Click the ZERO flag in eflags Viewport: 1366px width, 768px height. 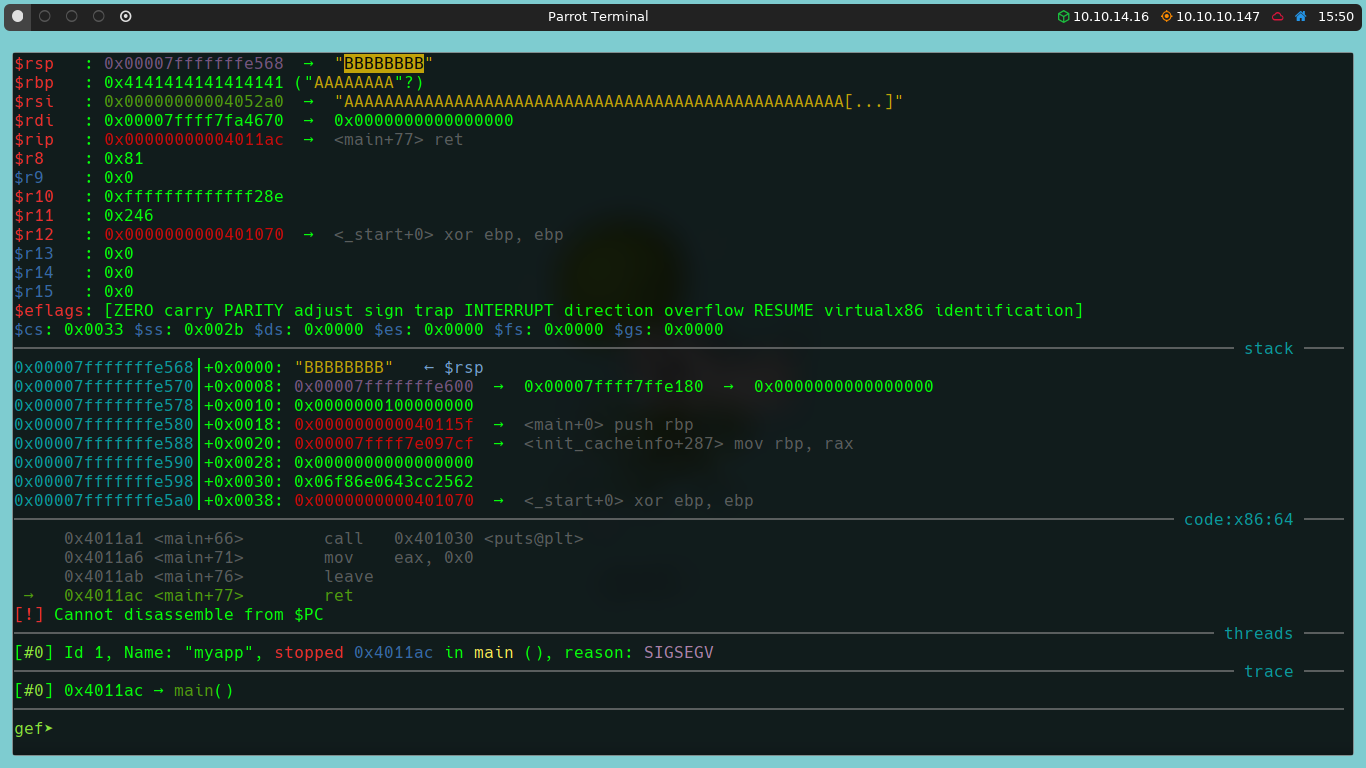tap(134, 311)
